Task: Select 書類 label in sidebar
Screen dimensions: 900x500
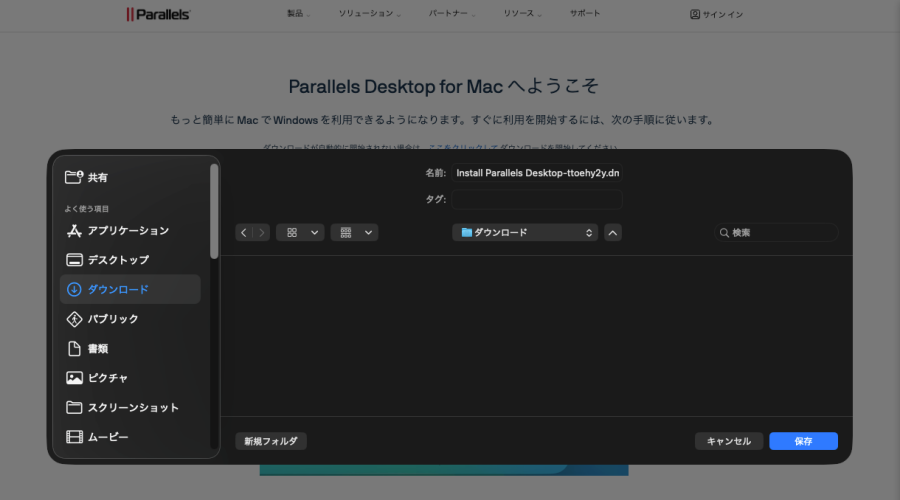Action: tap(98, 348)
